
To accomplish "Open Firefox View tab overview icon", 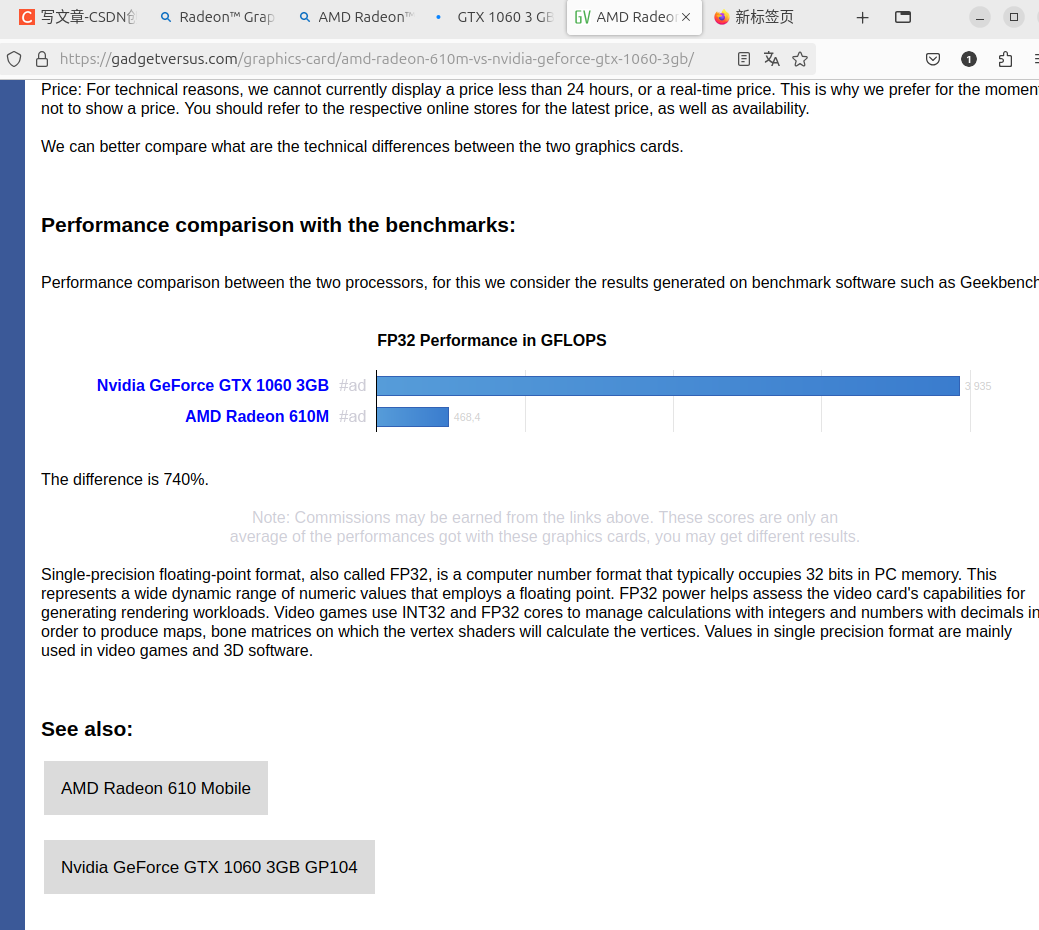I will (902, 17).
